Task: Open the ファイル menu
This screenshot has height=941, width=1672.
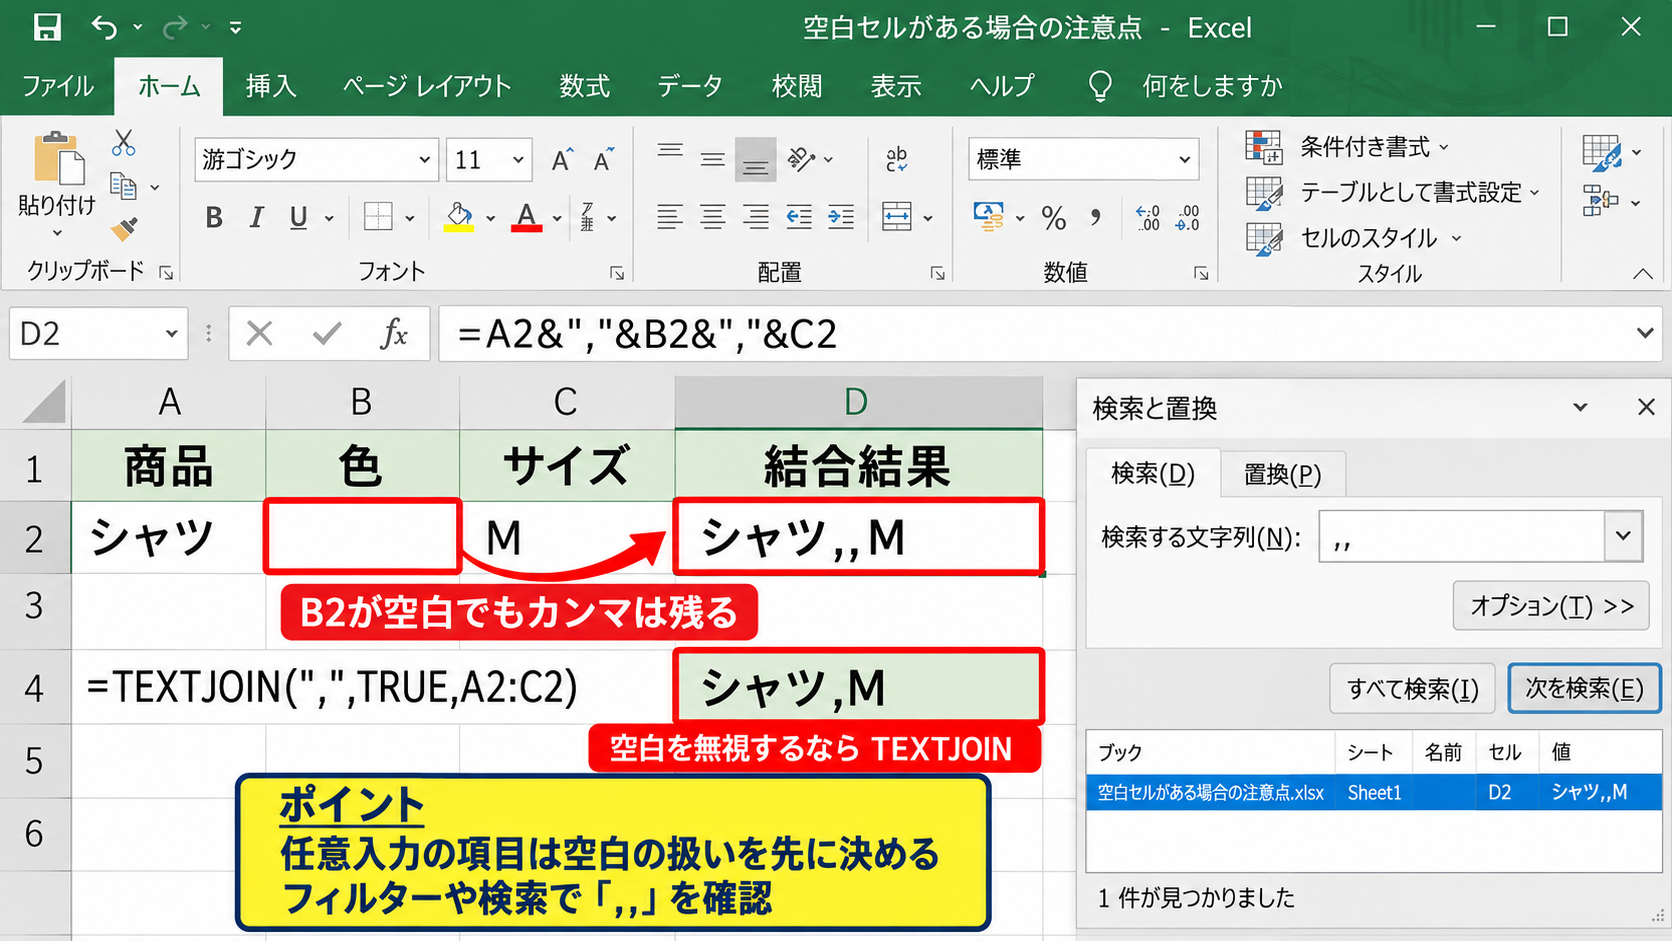Action: click(x=58, y=86)
